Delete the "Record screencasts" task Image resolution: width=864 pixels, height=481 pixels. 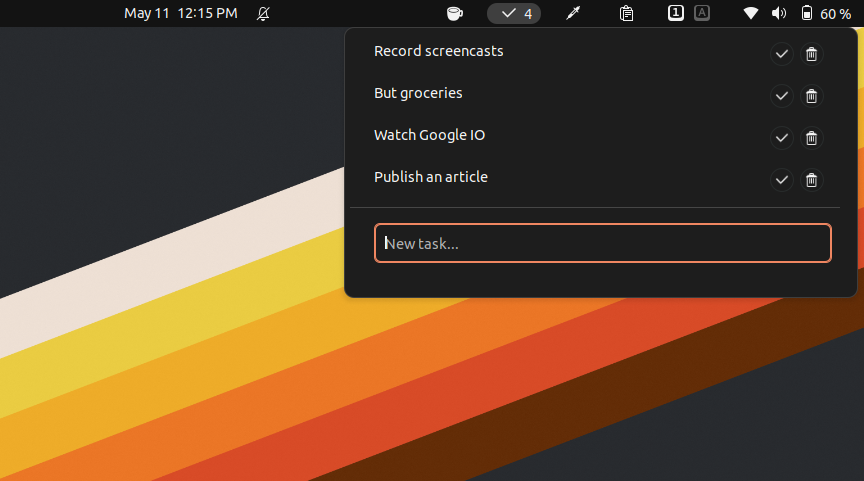[811, 54]
